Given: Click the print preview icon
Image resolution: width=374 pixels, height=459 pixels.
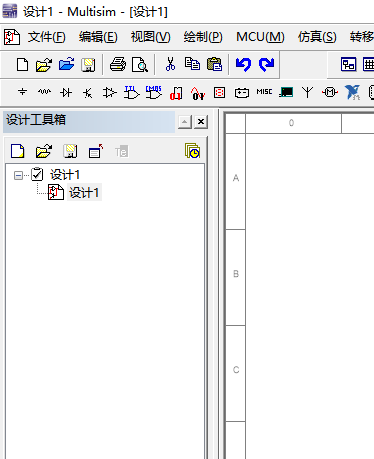Looking at the screenshot, I should [140, 64].
